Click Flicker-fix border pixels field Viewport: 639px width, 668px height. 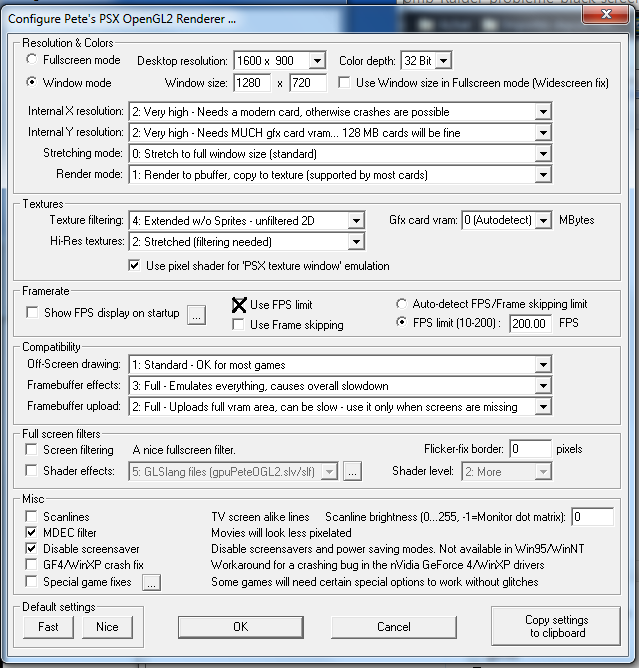click(x=530, y=449)
